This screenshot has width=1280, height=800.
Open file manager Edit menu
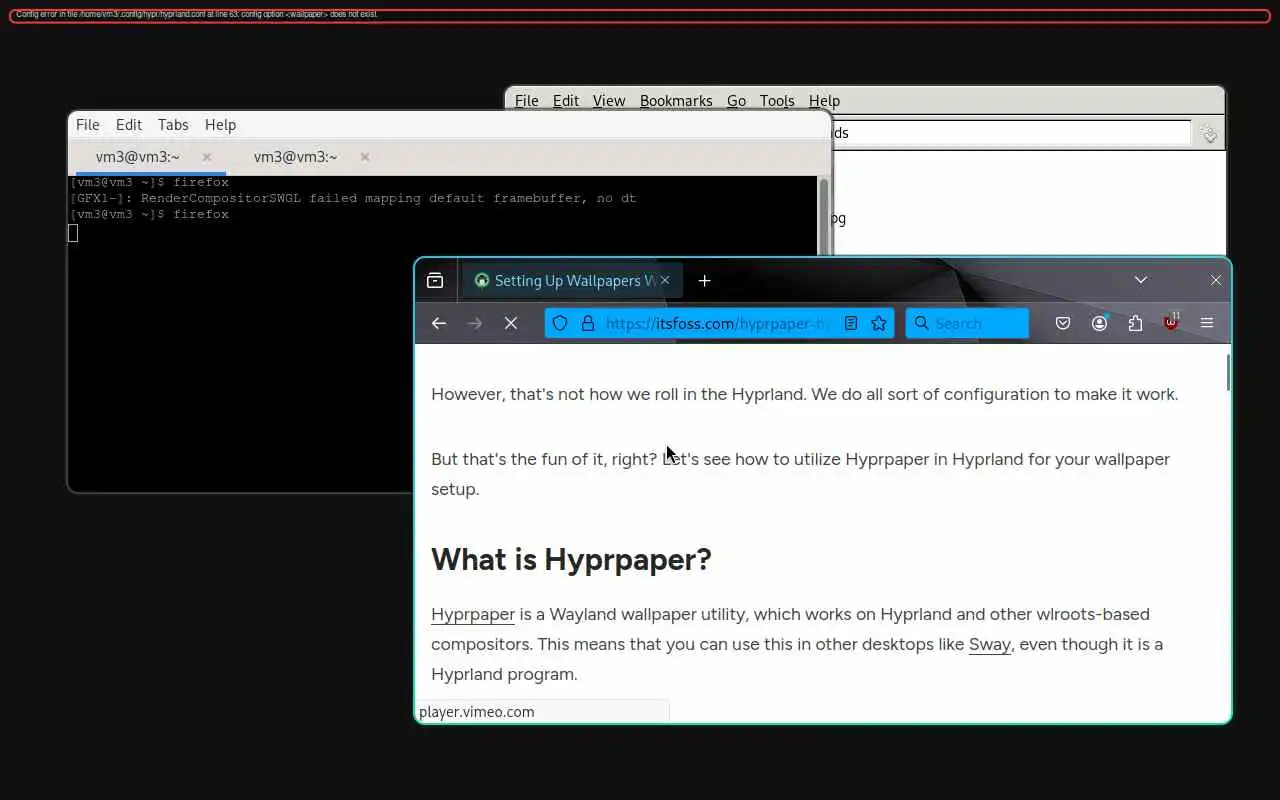pyautogui.click(x=566, y=101)
